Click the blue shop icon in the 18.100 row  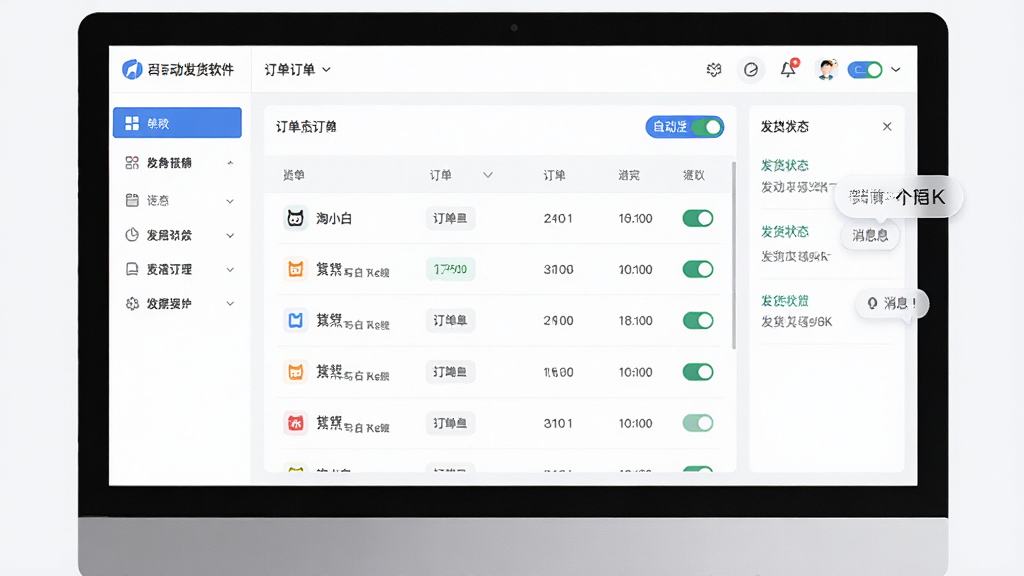click(295, 320)
